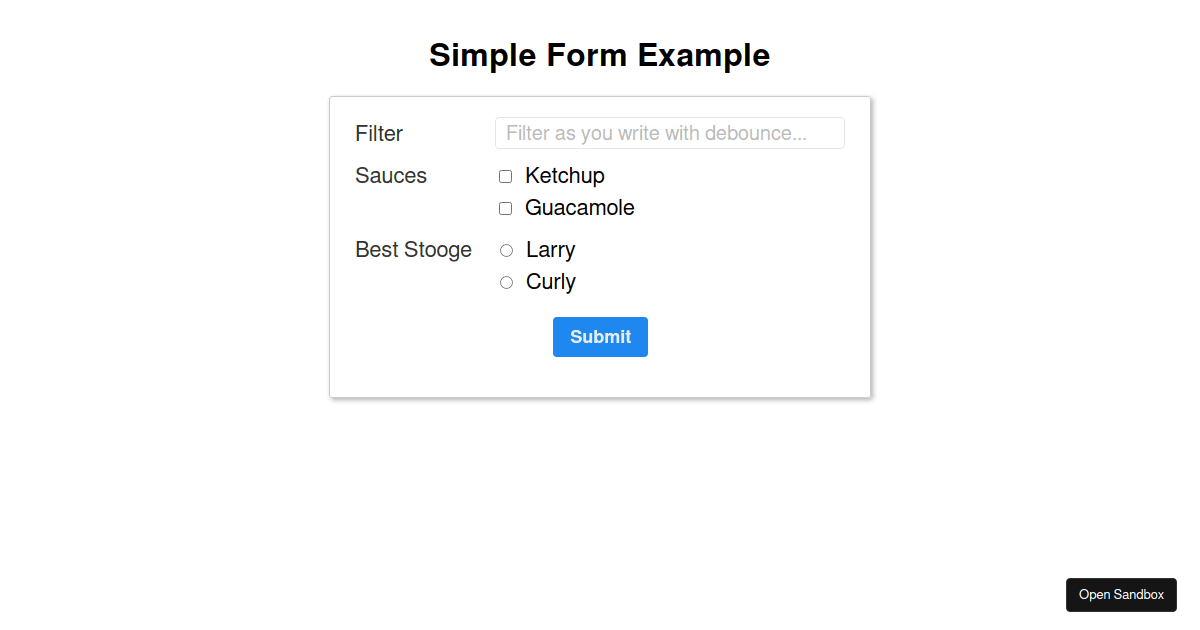
Task: Click the Sauces label
Action: tap(391, 176)
